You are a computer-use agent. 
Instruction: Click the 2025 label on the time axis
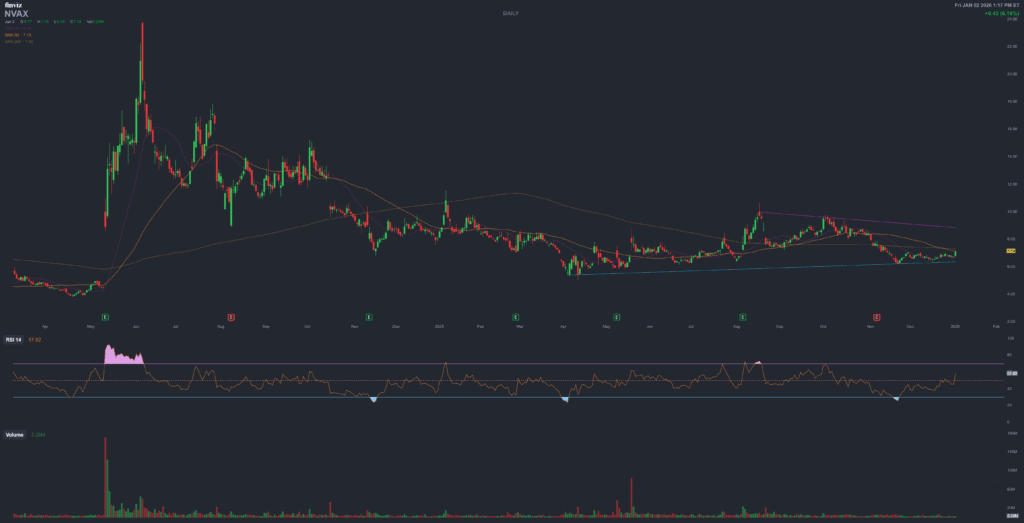439,326
